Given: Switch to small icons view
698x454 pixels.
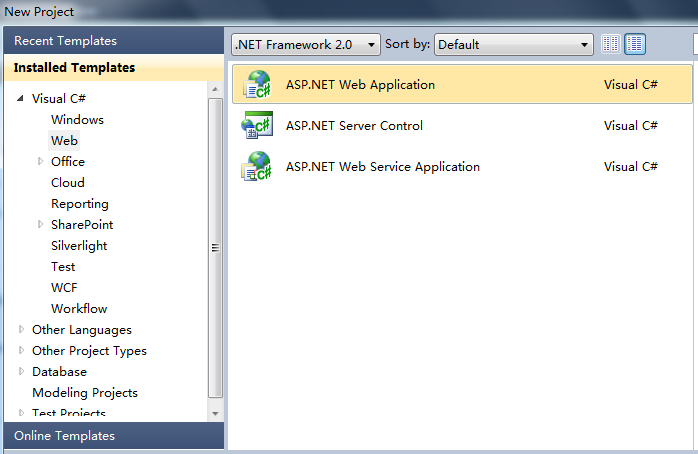Looking at the screenshot, I should point(611,44).
